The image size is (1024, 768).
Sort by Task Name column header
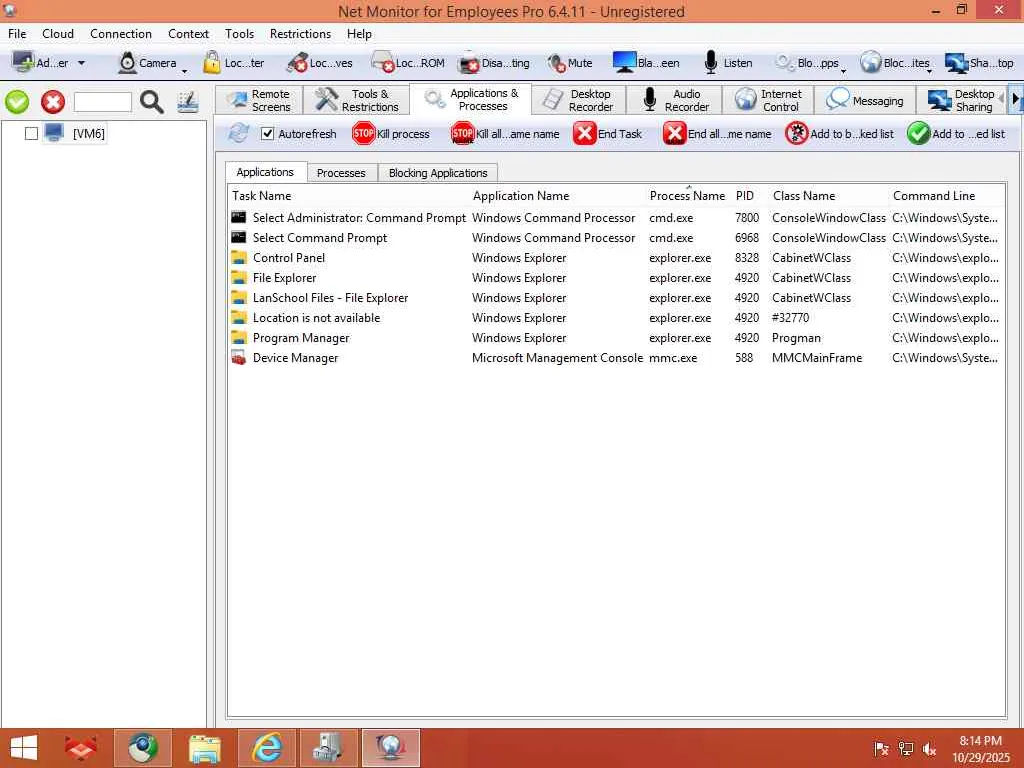262,196
